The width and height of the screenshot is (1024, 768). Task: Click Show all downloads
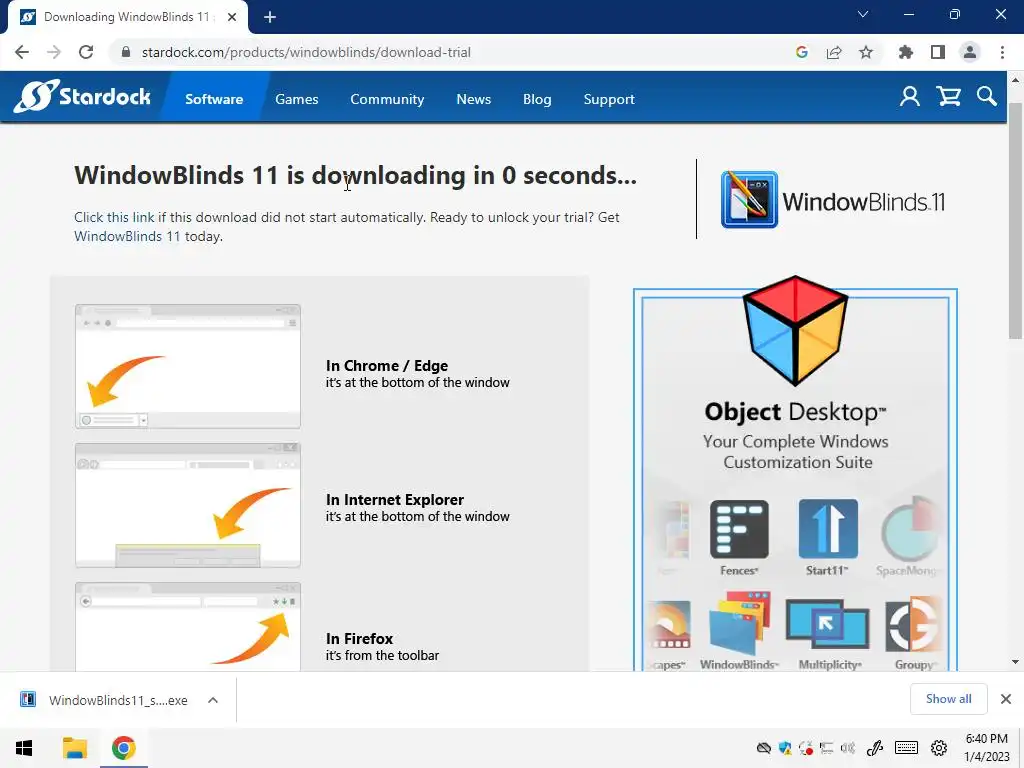(x=948, y=699)
